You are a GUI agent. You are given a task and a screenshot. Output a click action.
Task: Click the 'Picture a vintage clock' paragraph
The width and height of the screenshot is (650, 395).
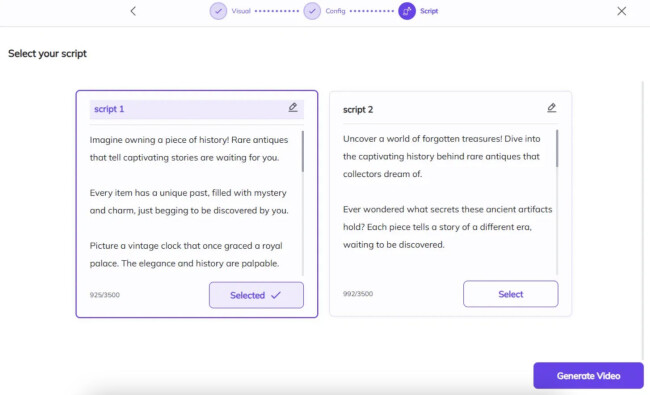[186, 254]
